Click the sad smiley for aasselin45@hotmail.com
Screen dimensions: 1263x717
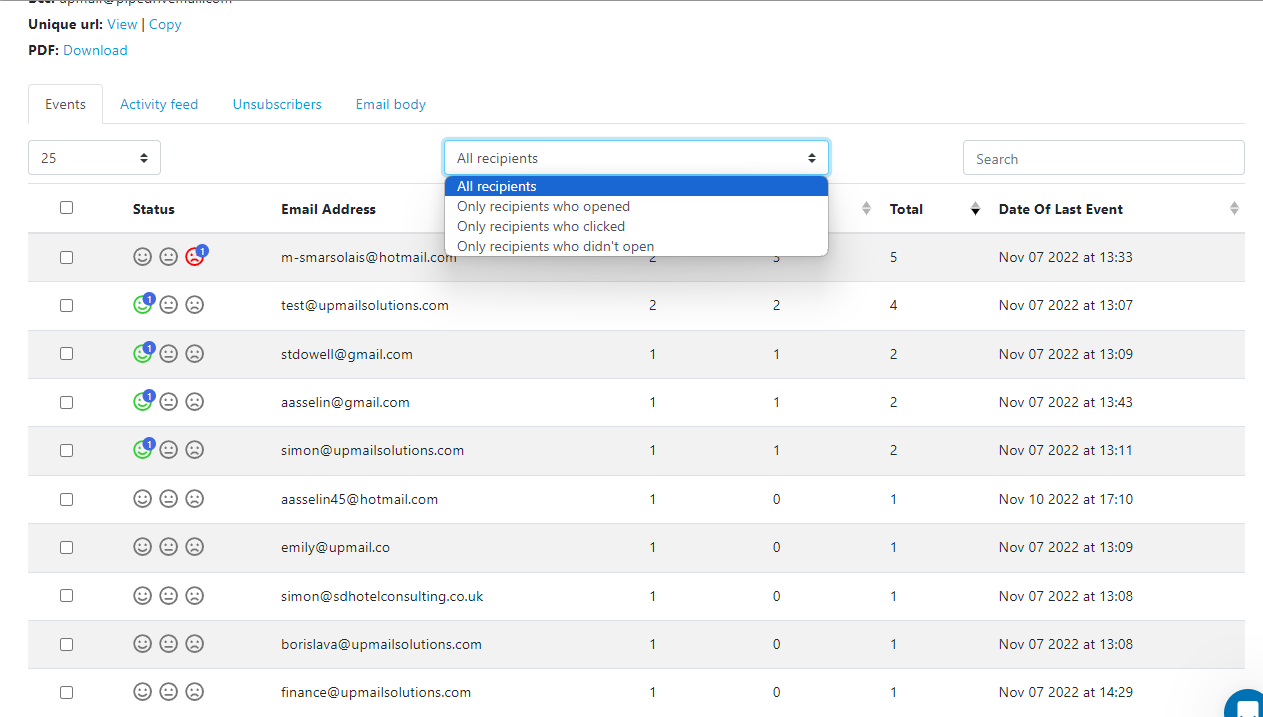pyautogui.click(x=194, y=499)
